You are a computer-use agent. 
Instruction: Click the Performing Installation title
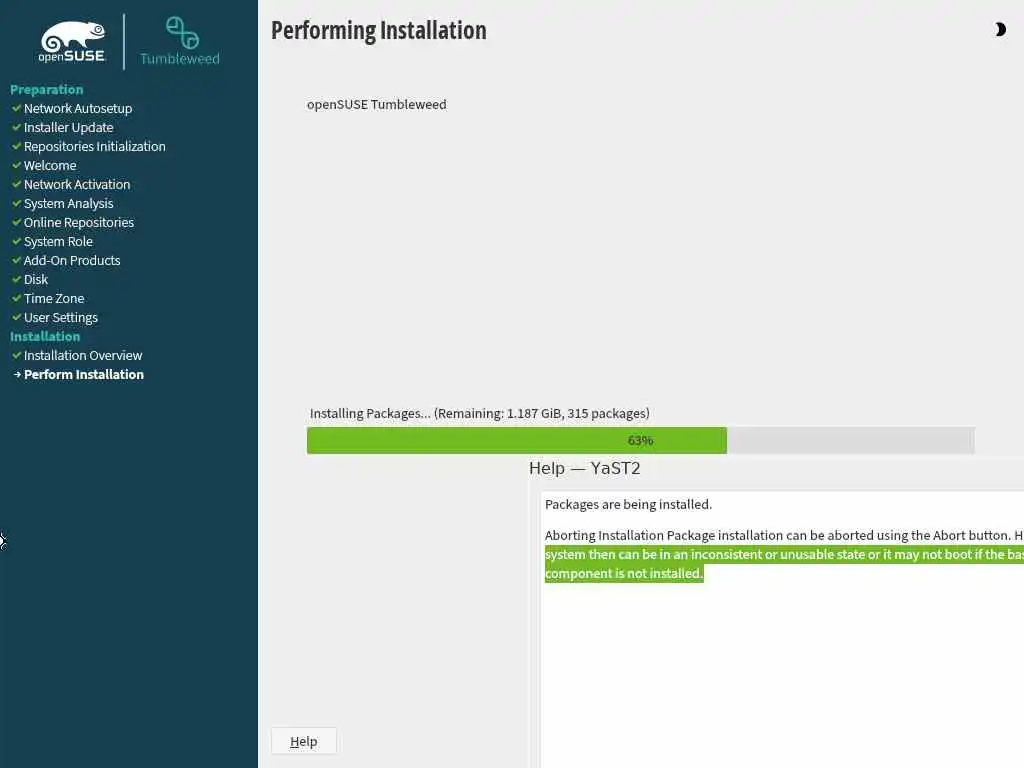click(x=379, y=30)
